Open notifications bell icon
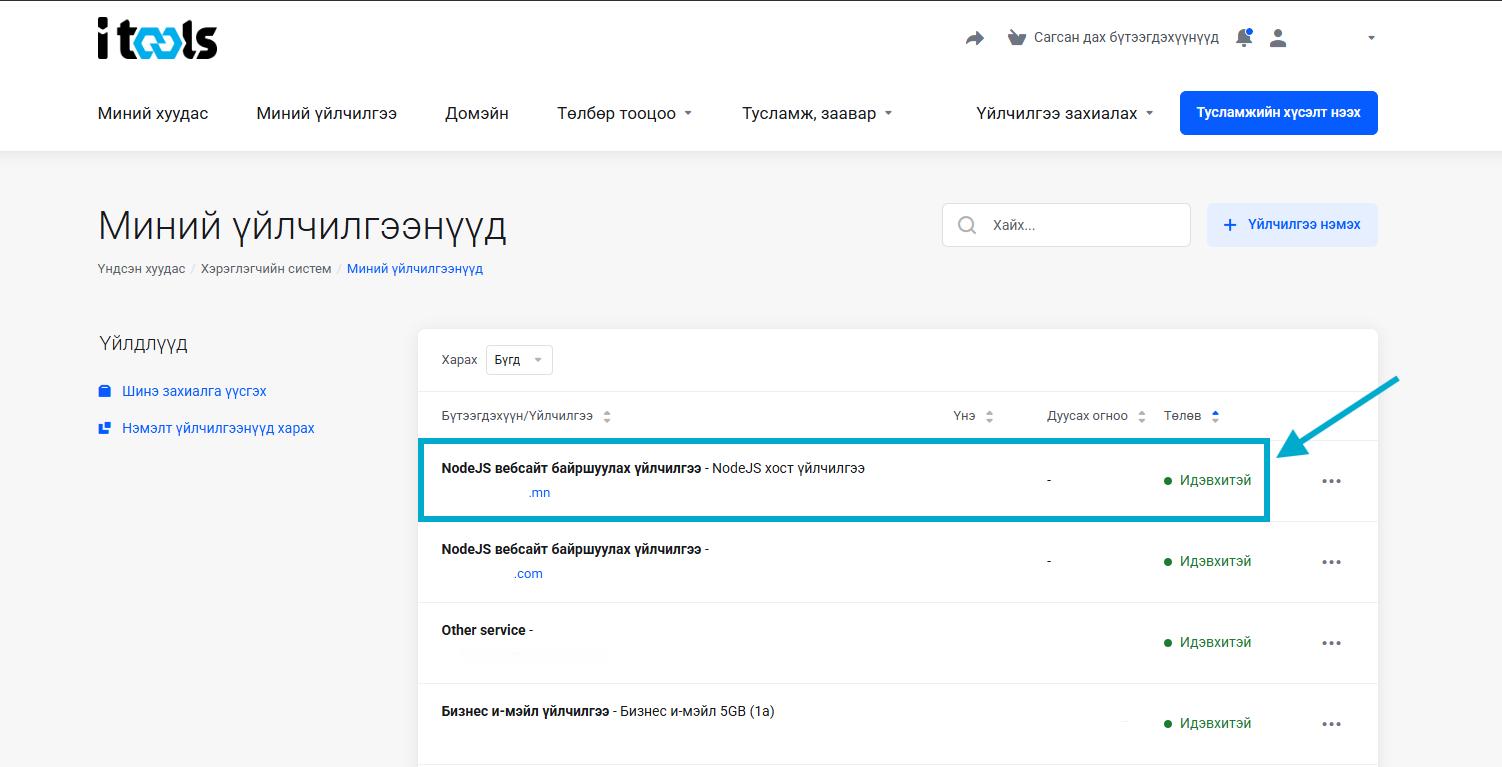Screen dimensions: 1502x767 pyautogui.click(x=1244, y=38)
